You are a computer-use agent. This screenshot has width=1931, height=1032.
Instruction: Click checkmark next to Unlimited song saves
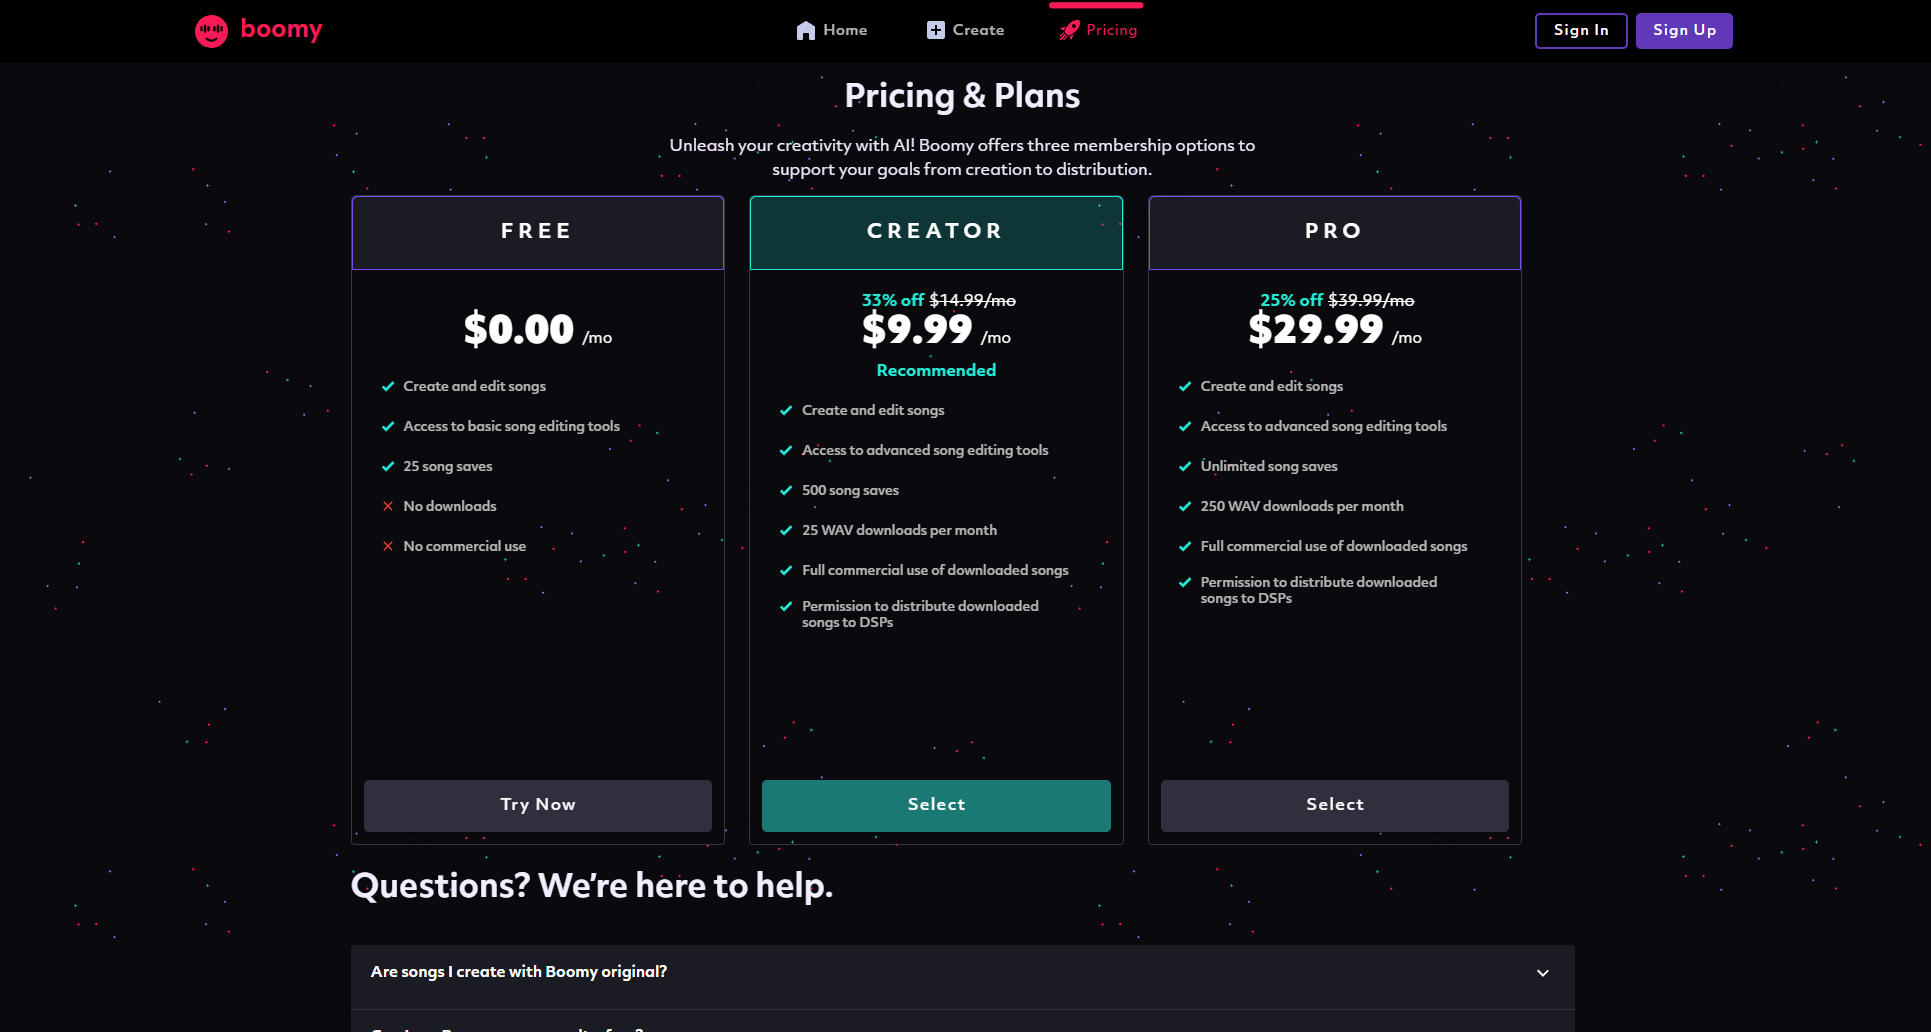tap(1185, 466)
